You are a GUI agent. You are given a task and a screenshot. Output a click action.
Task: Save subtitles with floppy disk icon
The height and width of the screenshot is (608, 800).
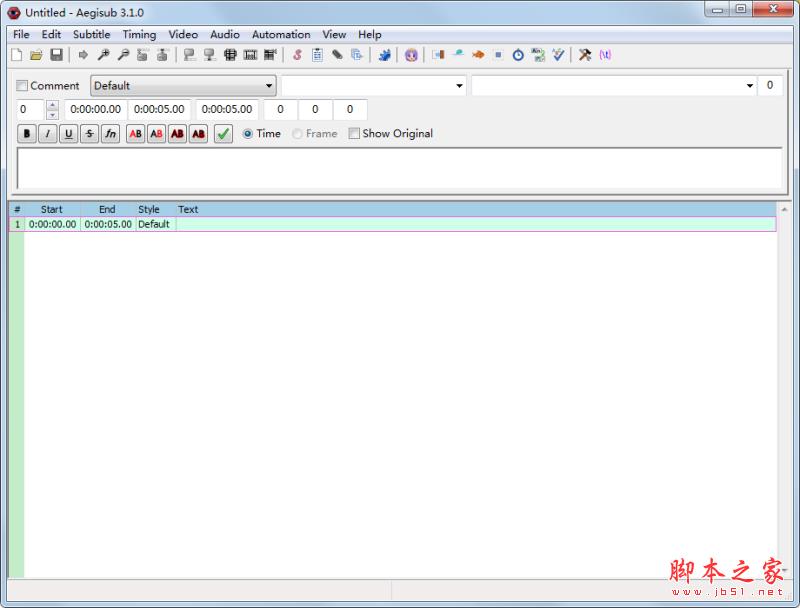56,55
